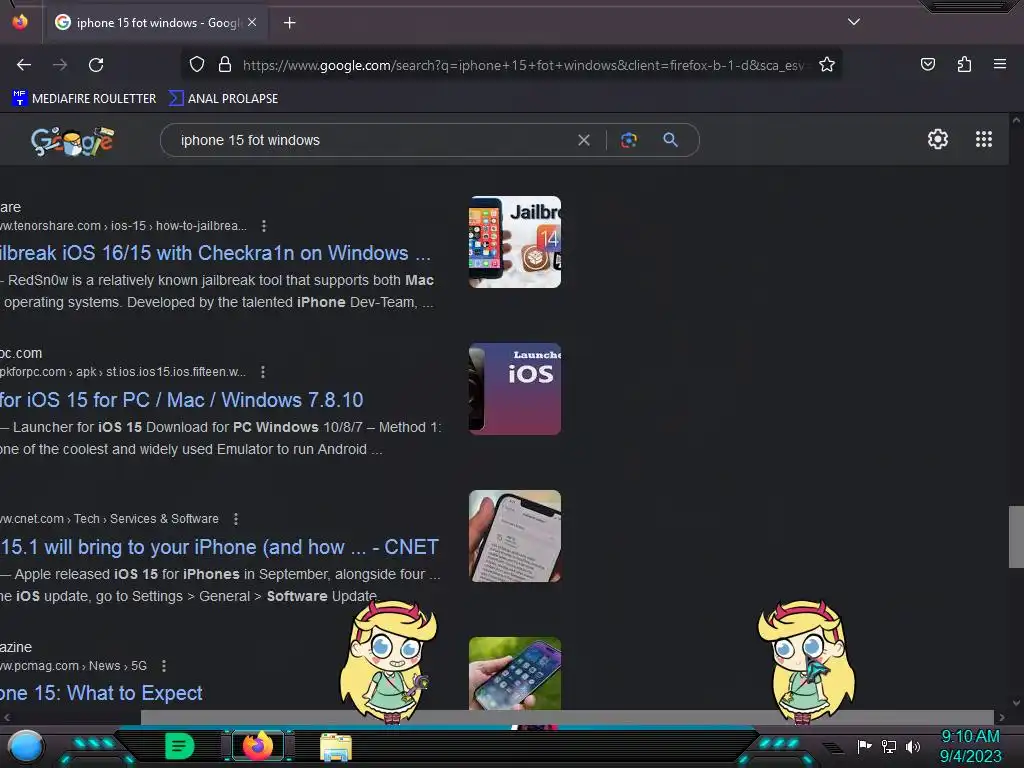Click the scroll up arrow
1024x768 pixels.
point(1016,120)
